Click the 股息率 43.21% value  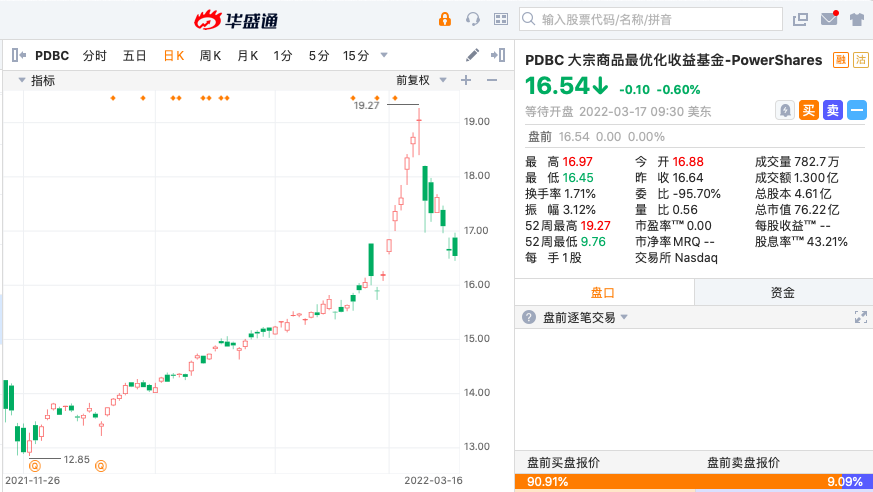[x=827, y=242]
